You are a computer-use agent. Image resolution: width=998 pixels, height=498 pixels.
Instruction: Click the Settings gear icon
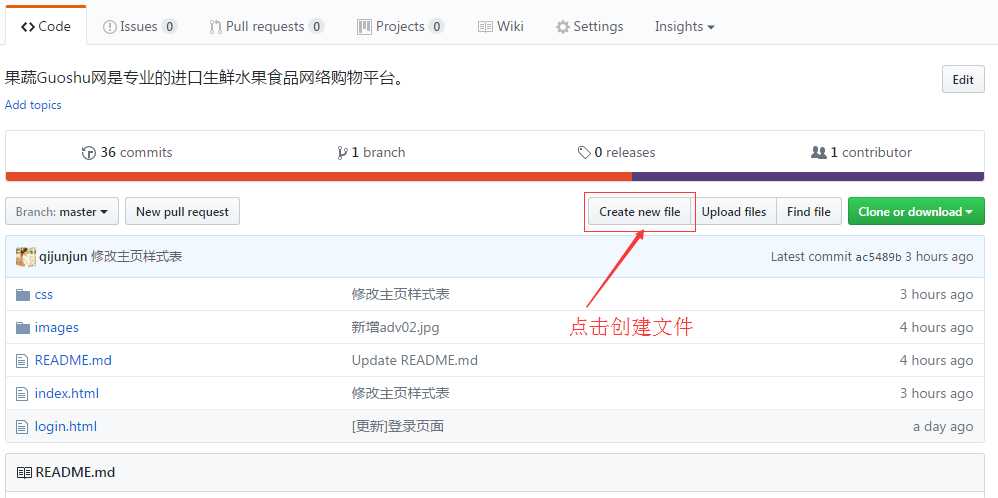pyautogui.click(x=563, y=27)
